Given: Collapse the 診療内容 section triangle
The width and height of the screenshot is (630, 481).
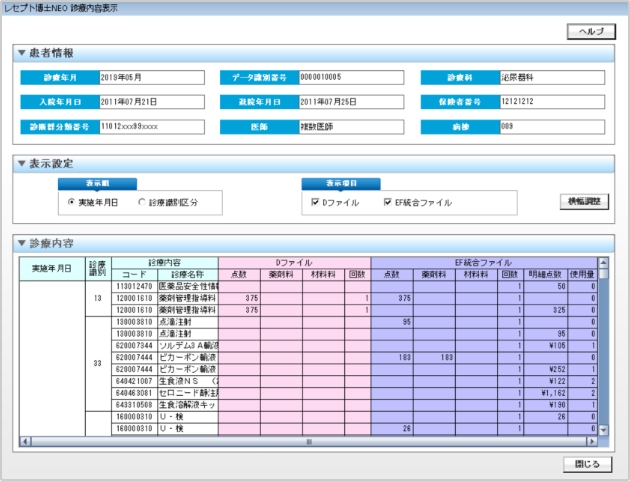Looking at the screenshot, I should tap(22, 243).
